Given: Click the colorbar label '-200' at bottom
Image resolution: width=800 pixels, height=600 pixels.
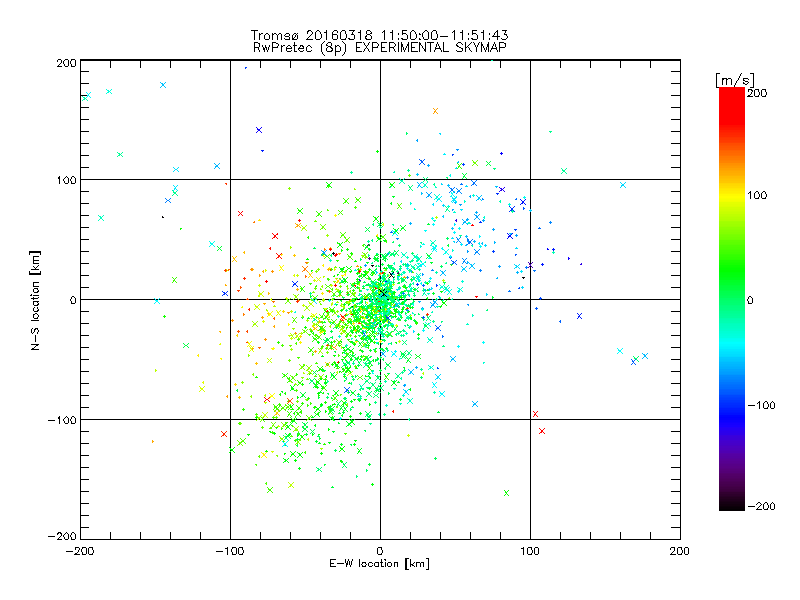Looking at the screenshot, I should (762, 506).
